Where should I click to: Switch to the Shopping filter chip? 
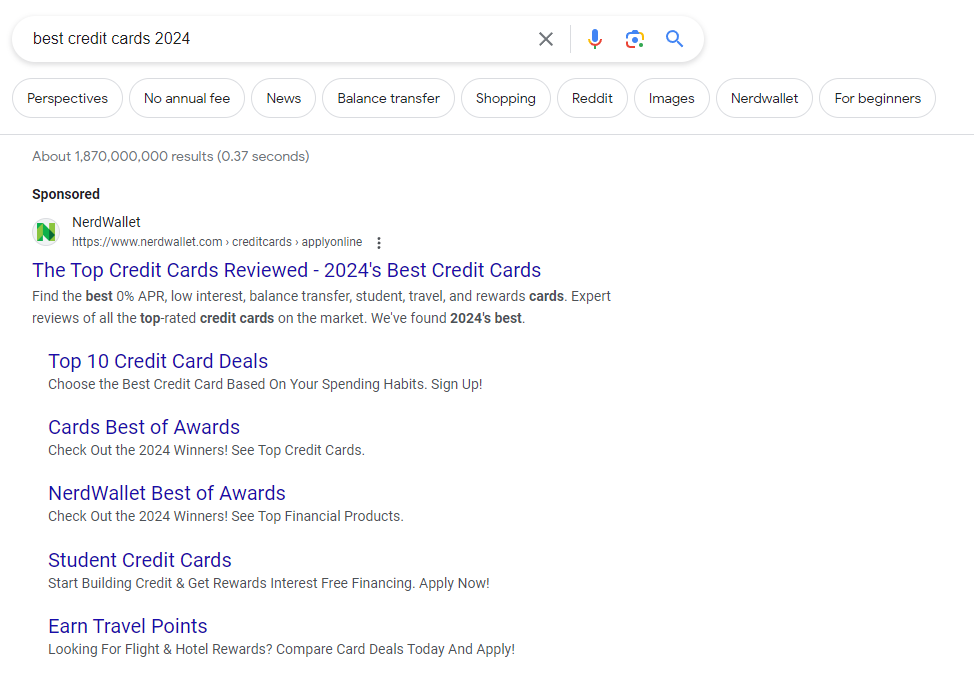[506, 98]
